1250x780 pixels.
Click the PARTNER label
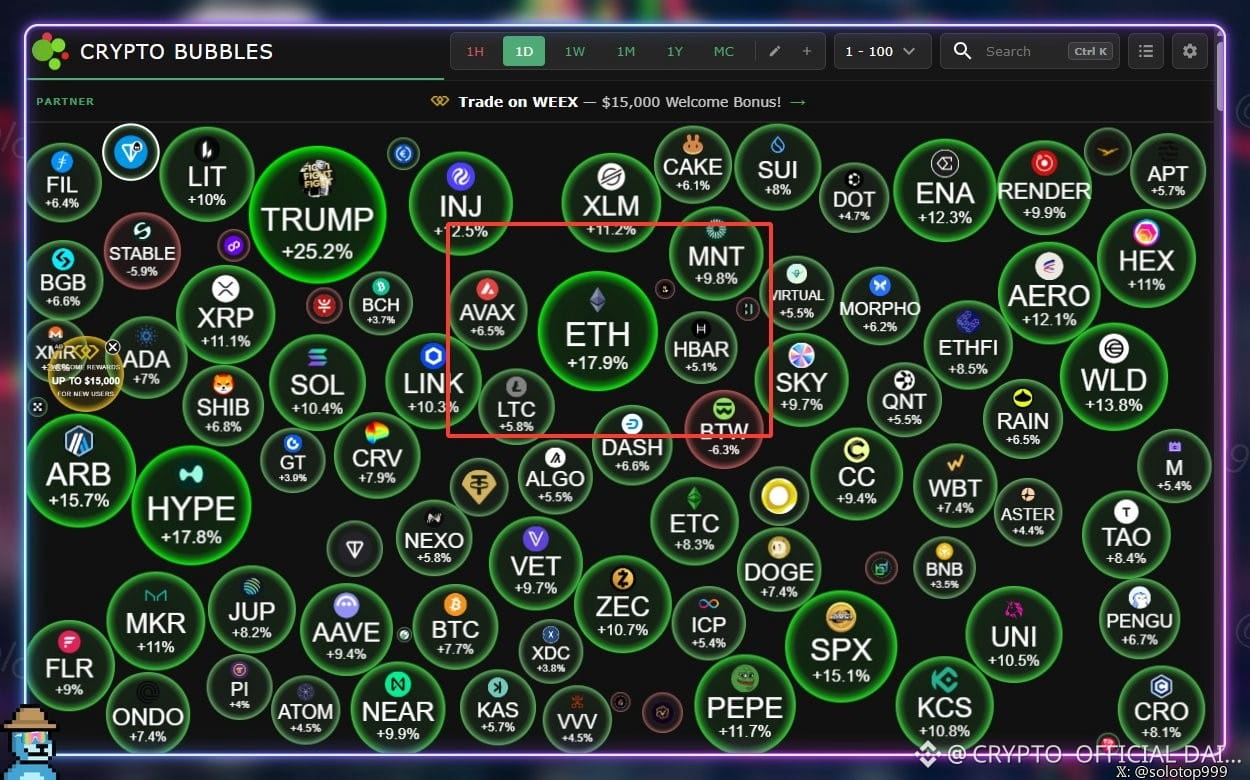tap(65, 102)
